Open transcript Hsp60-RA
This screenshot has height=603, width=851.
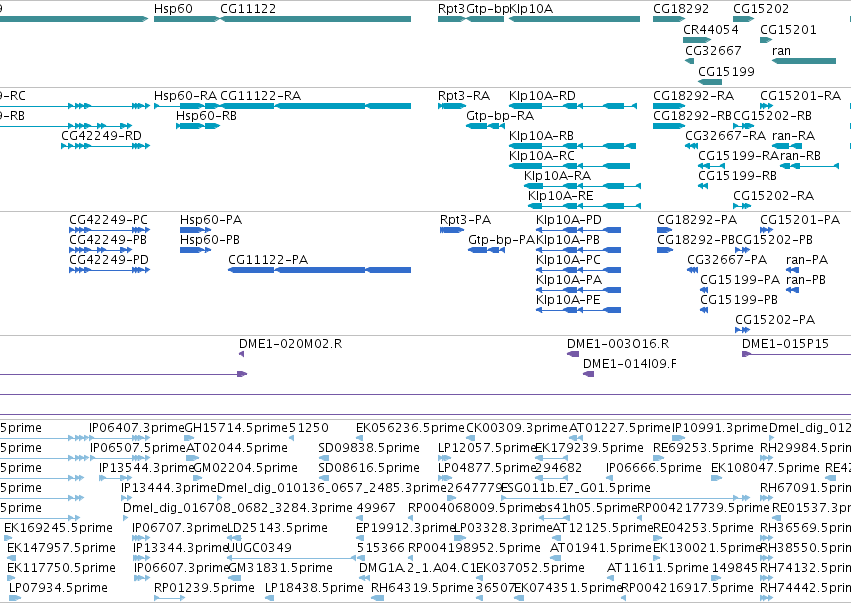pyautogui.click(x=186, y=96)
